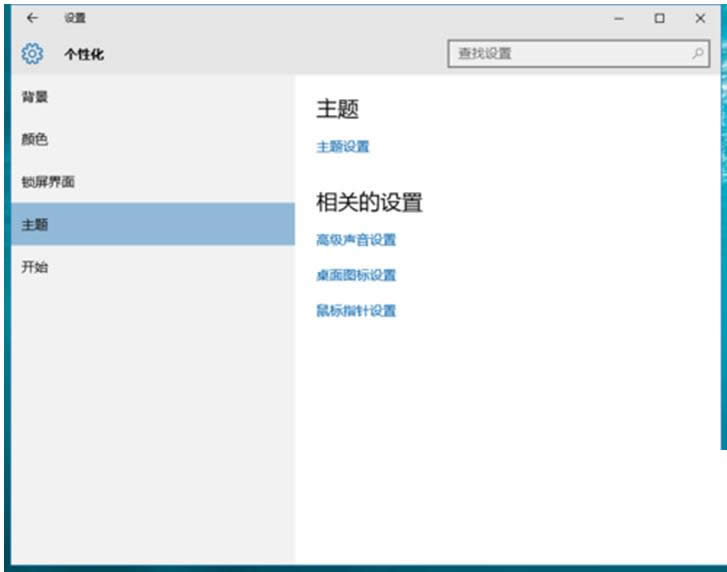
Task: Go to 锁屏界面 (Lock screen) settings
Action: (x=48, y=182)
